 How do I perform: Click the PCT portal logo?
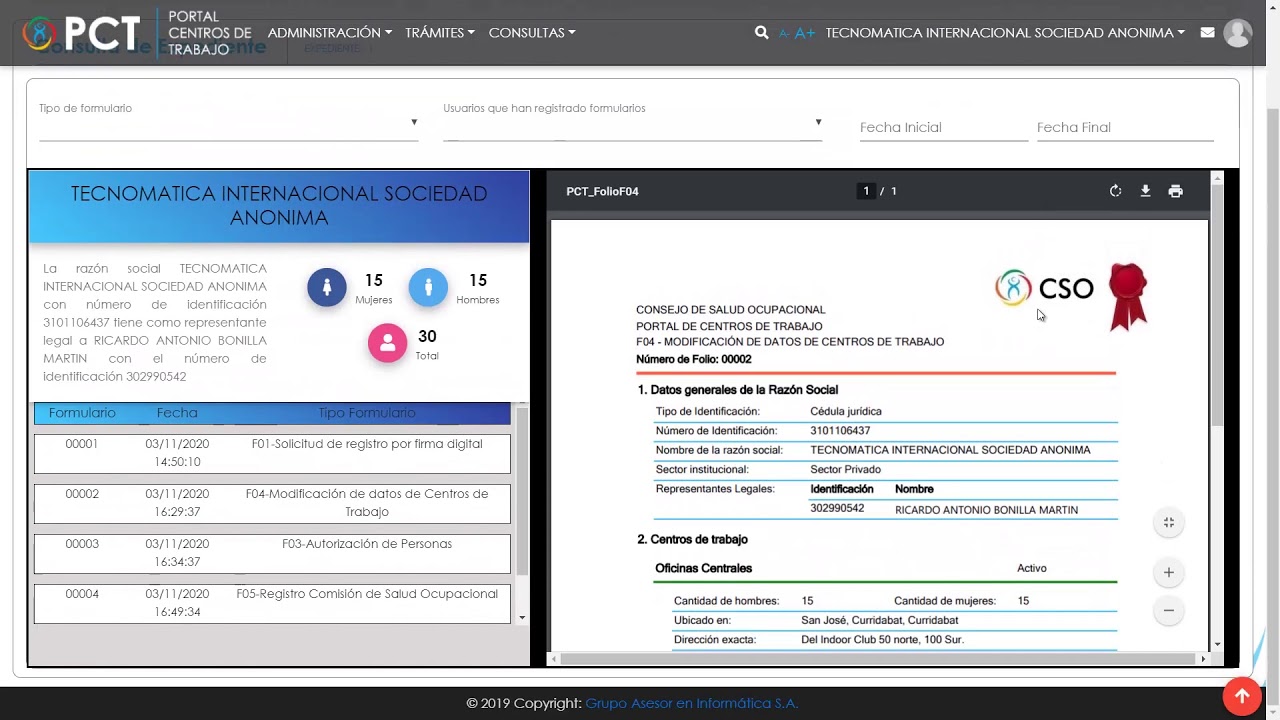tap(82, 33)
